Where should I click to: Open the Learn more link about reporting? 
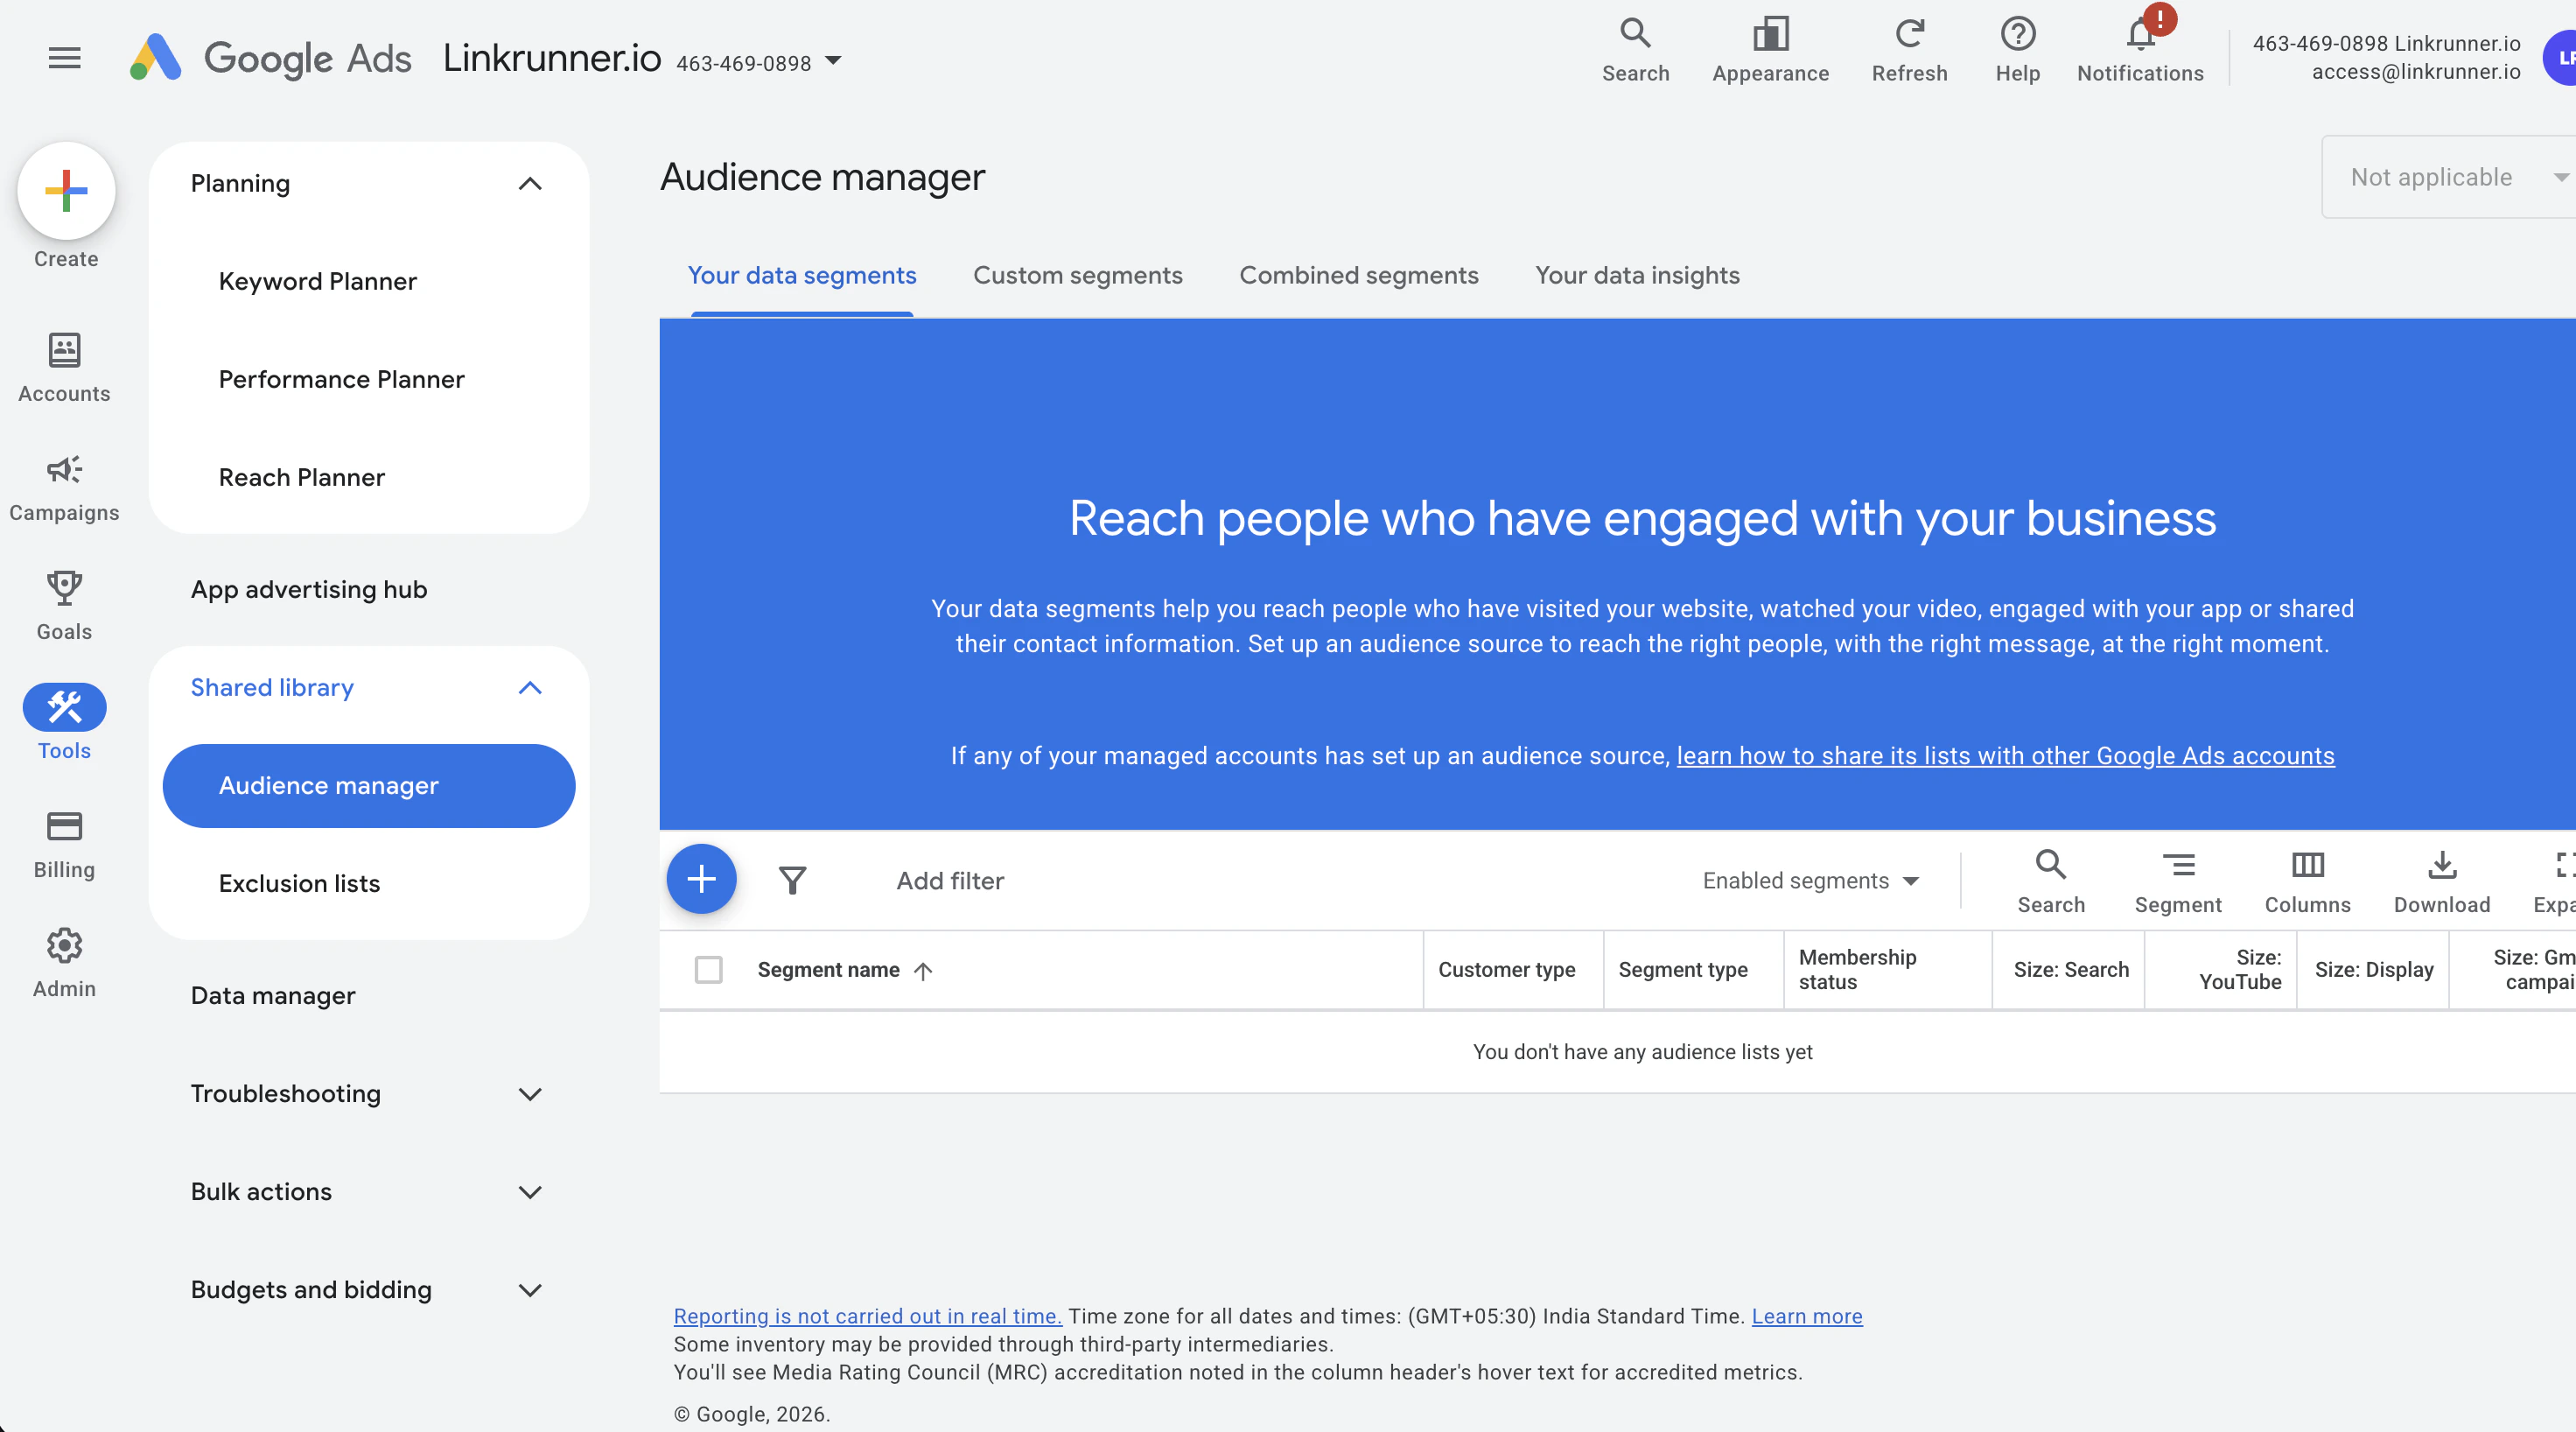coord(1805,1316)
